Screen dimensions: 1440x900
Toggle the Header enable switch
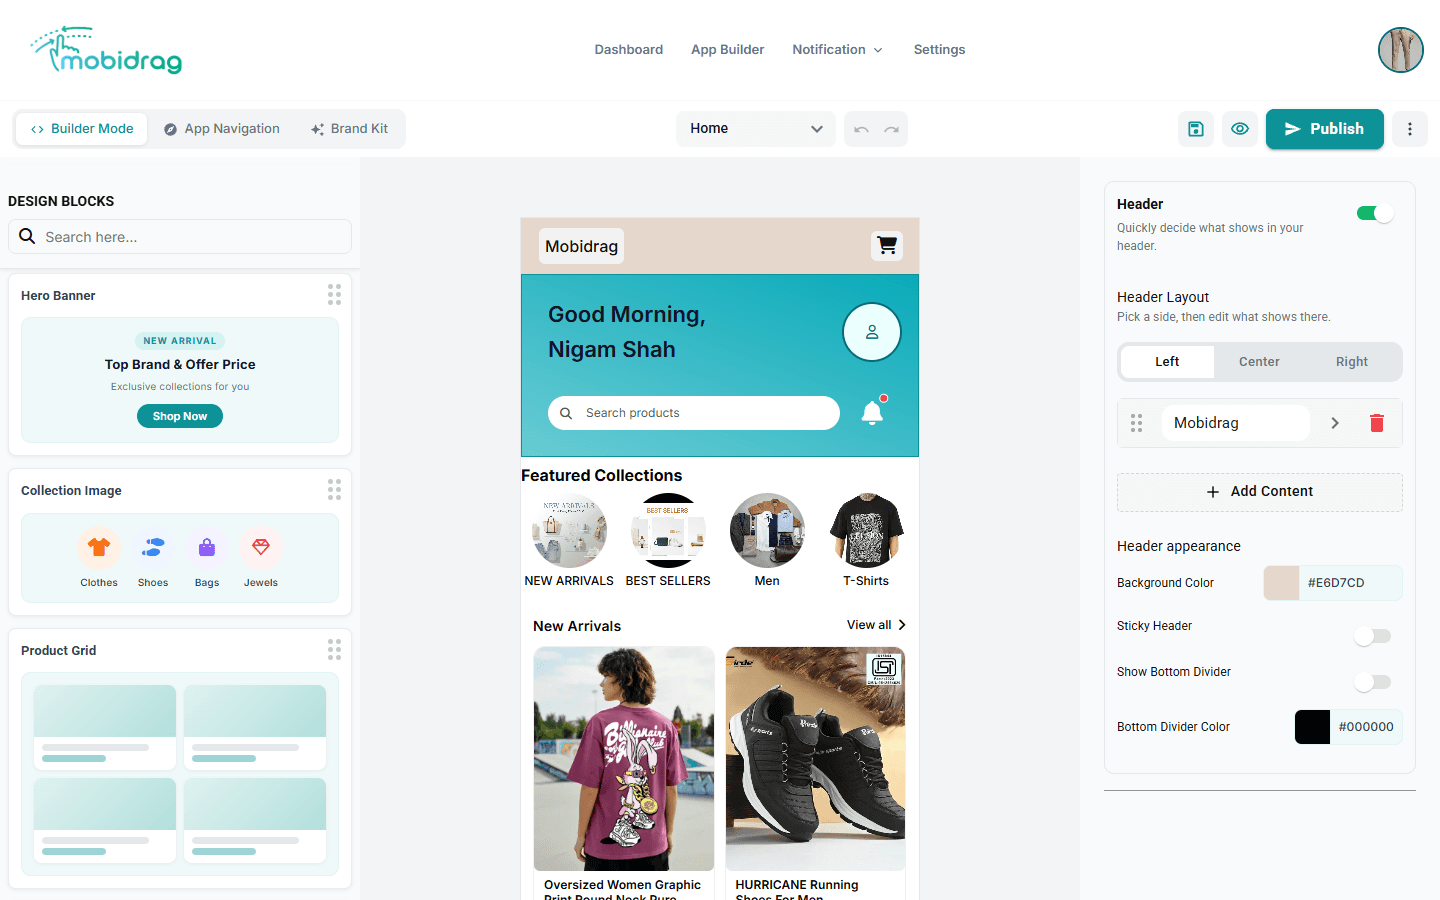pos(1375,213)
